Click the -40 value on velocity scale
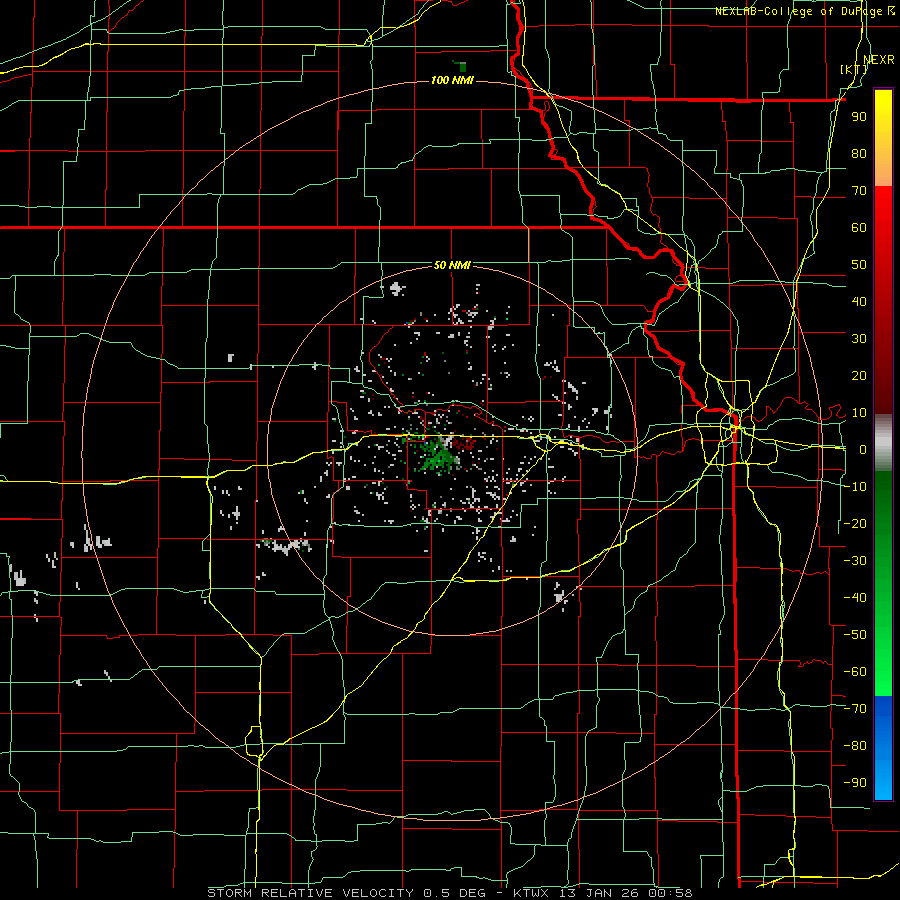The image size is (900, 900). click(855, 598)
